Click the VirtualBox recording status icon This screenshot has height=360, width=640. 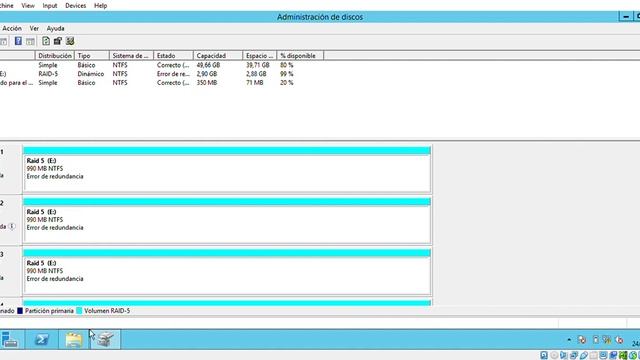(x=613, y=356)
